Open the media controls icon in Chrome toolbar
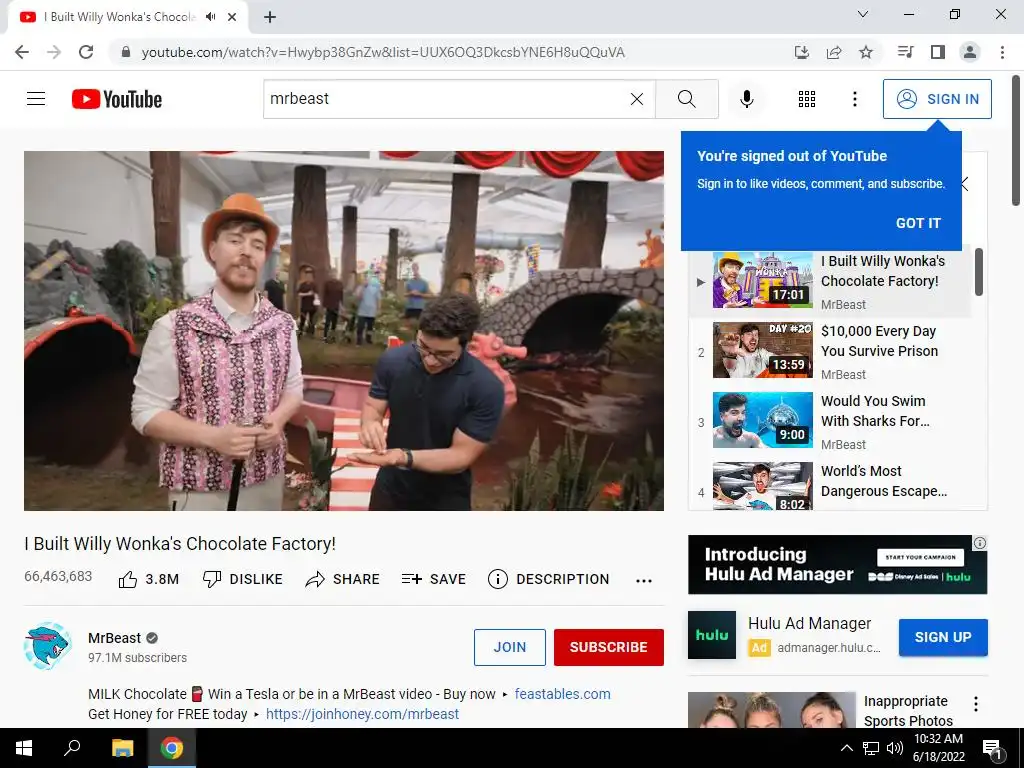The image size is (1024, 768). point(905,52)
